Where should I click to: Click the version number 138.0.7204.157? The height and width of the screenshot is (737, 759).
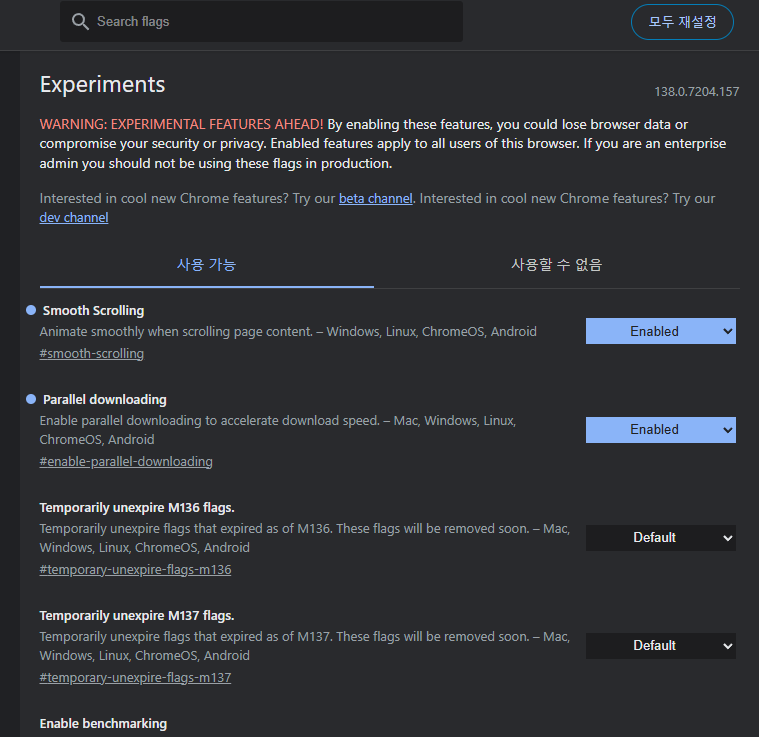coord(697,92)
